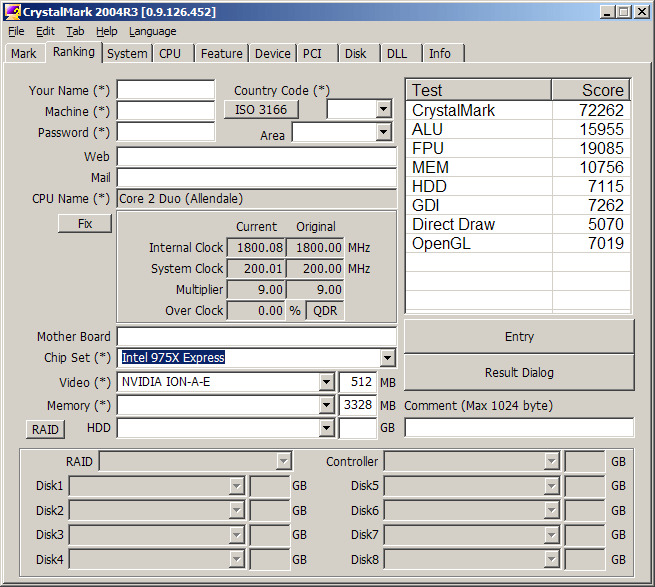The image size is (655, 587).
Task: Switch to the Mark tab
Action: point(24,53)
